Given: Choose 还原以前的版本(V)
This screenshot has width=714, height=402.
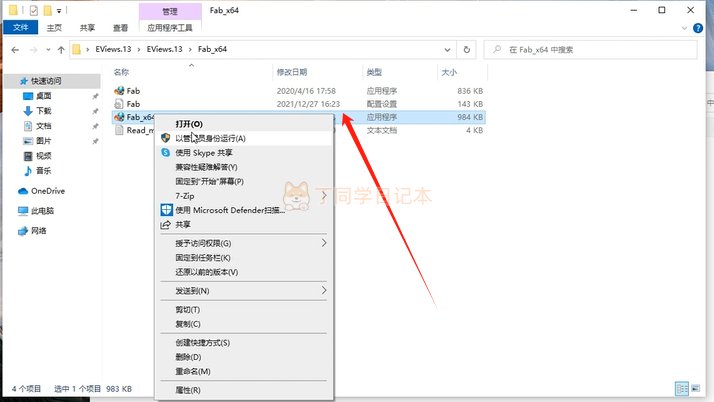Looking at the screenshot, I should click(x=244, y=272).
